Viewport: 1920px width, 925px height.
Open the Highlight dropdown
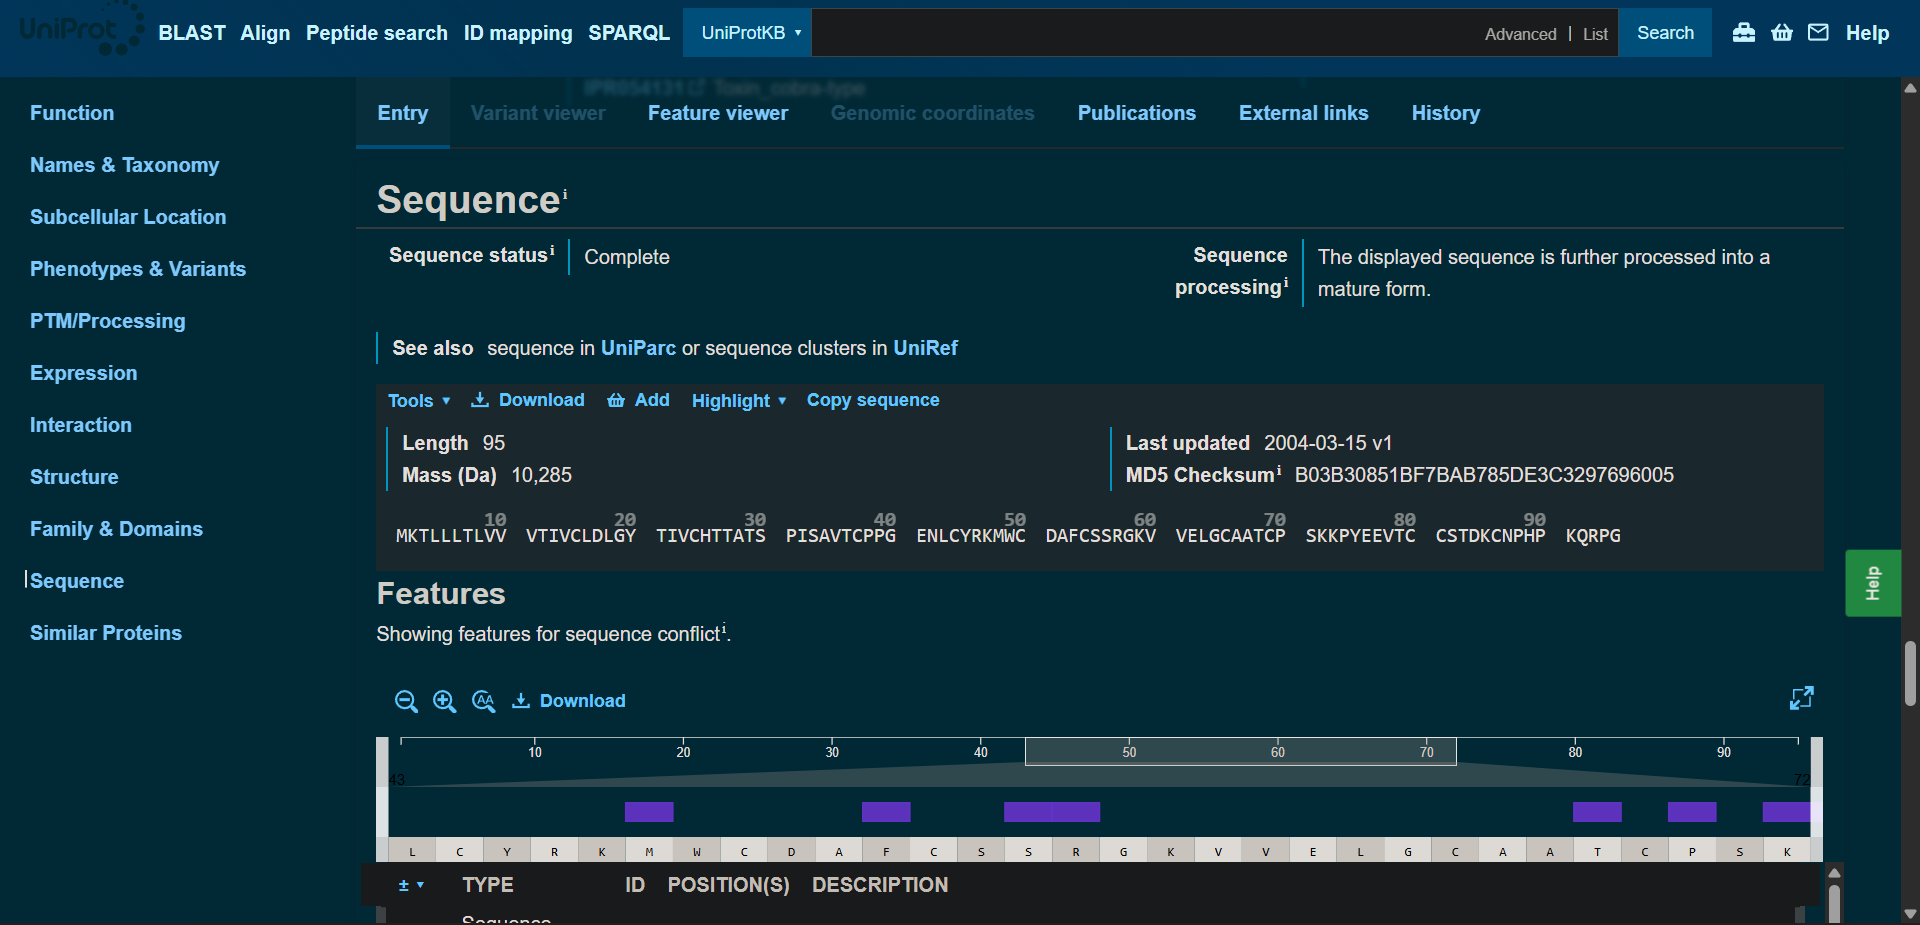click(x=738, y=401)
